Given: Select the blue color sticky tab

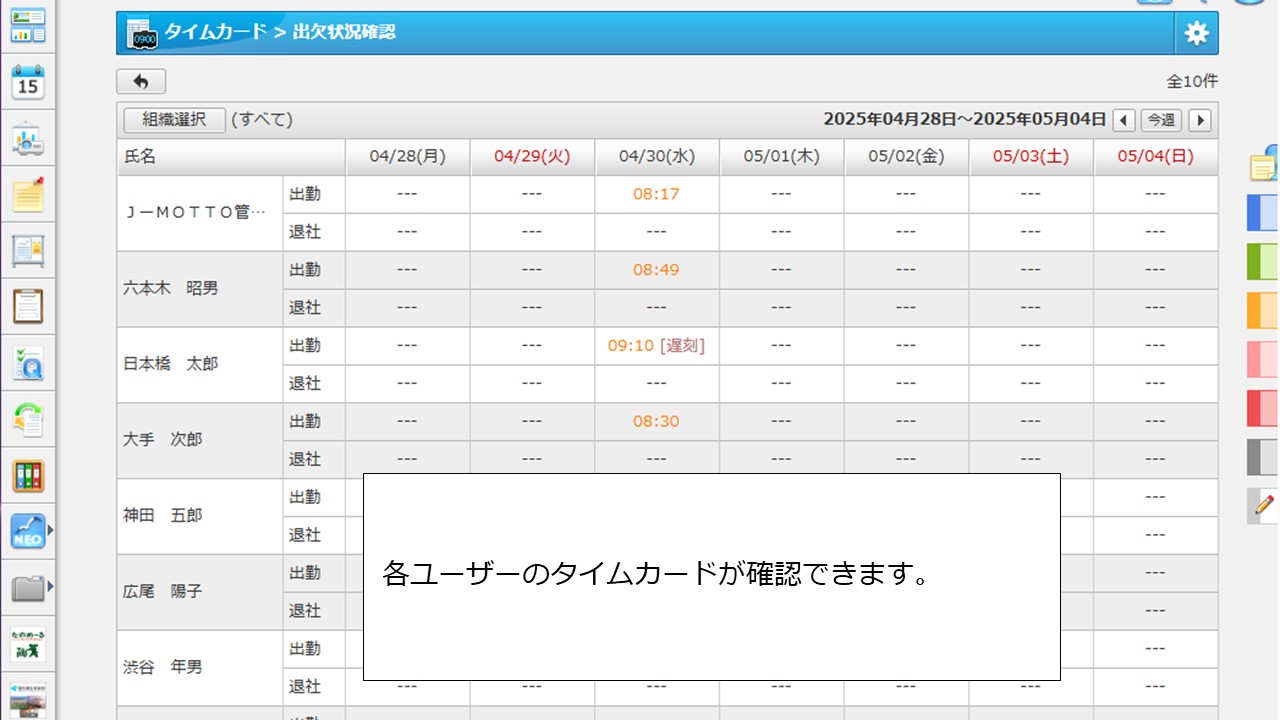Looking at the screenshot, I should click(1263, 213).
